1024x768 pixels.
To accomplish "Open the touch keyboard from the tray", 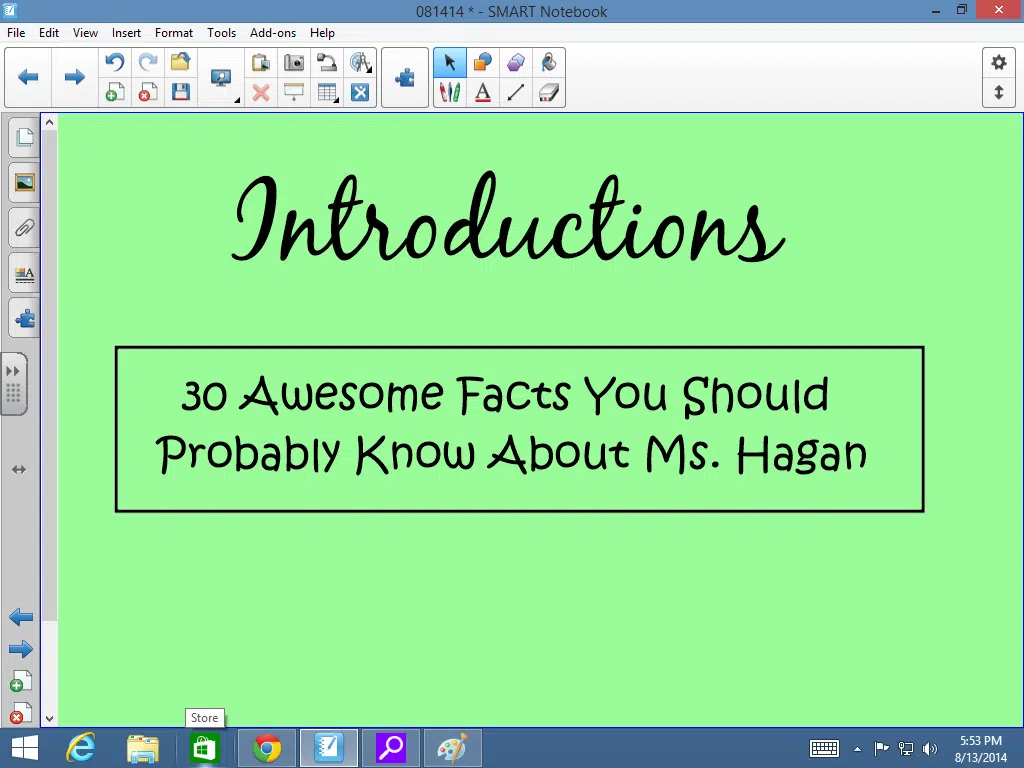I will pyautogui.click(x=824, y=748).
